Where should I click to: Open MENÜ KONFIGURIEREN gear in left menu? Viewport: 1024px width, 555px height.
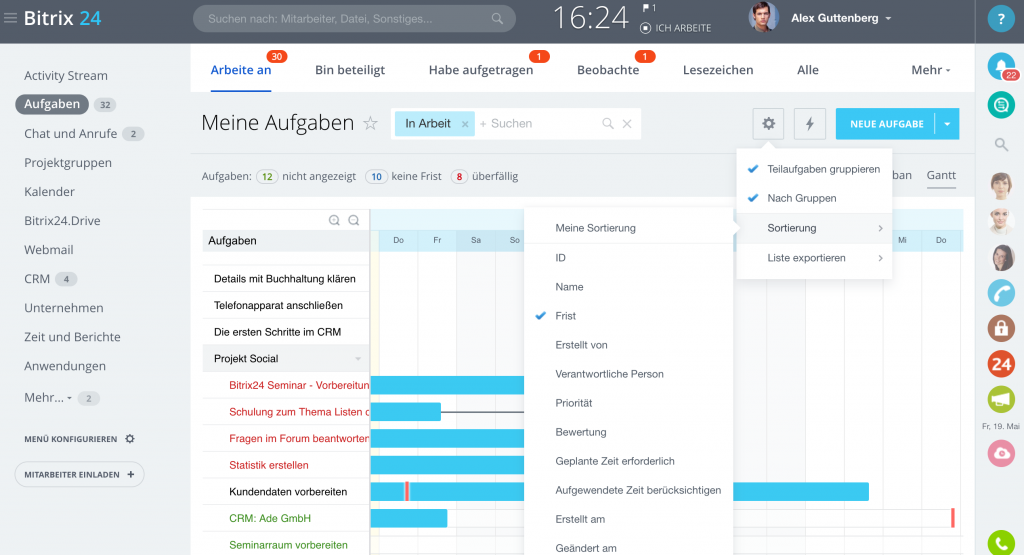pos(130,439)
